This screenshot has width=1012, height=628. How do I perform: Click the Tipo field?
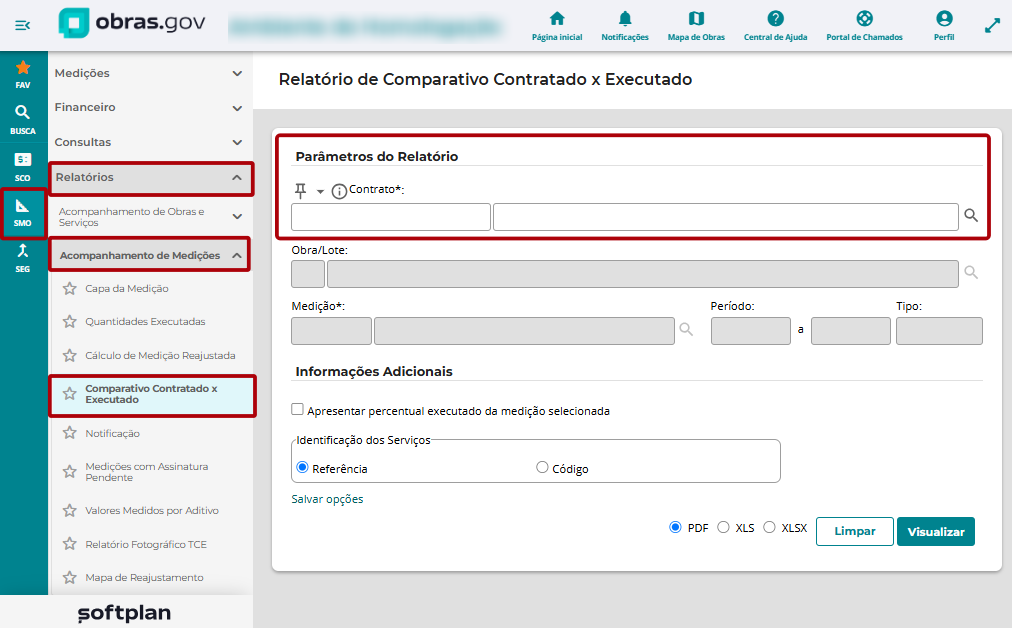coord(939,330)
